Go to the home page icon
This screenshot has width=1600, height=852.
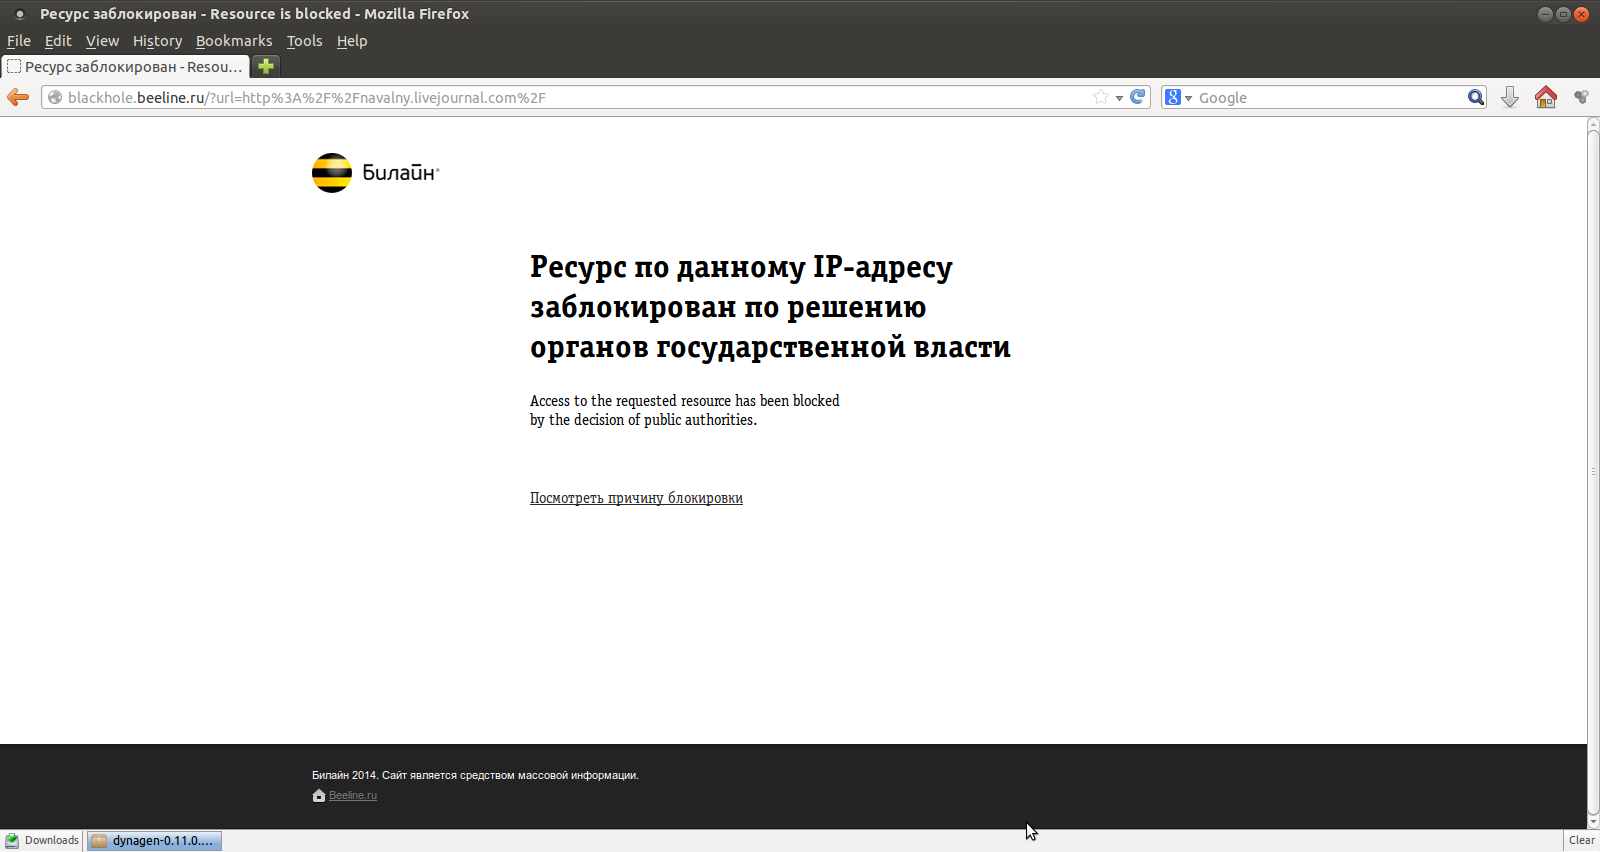tap(1546, 97)
